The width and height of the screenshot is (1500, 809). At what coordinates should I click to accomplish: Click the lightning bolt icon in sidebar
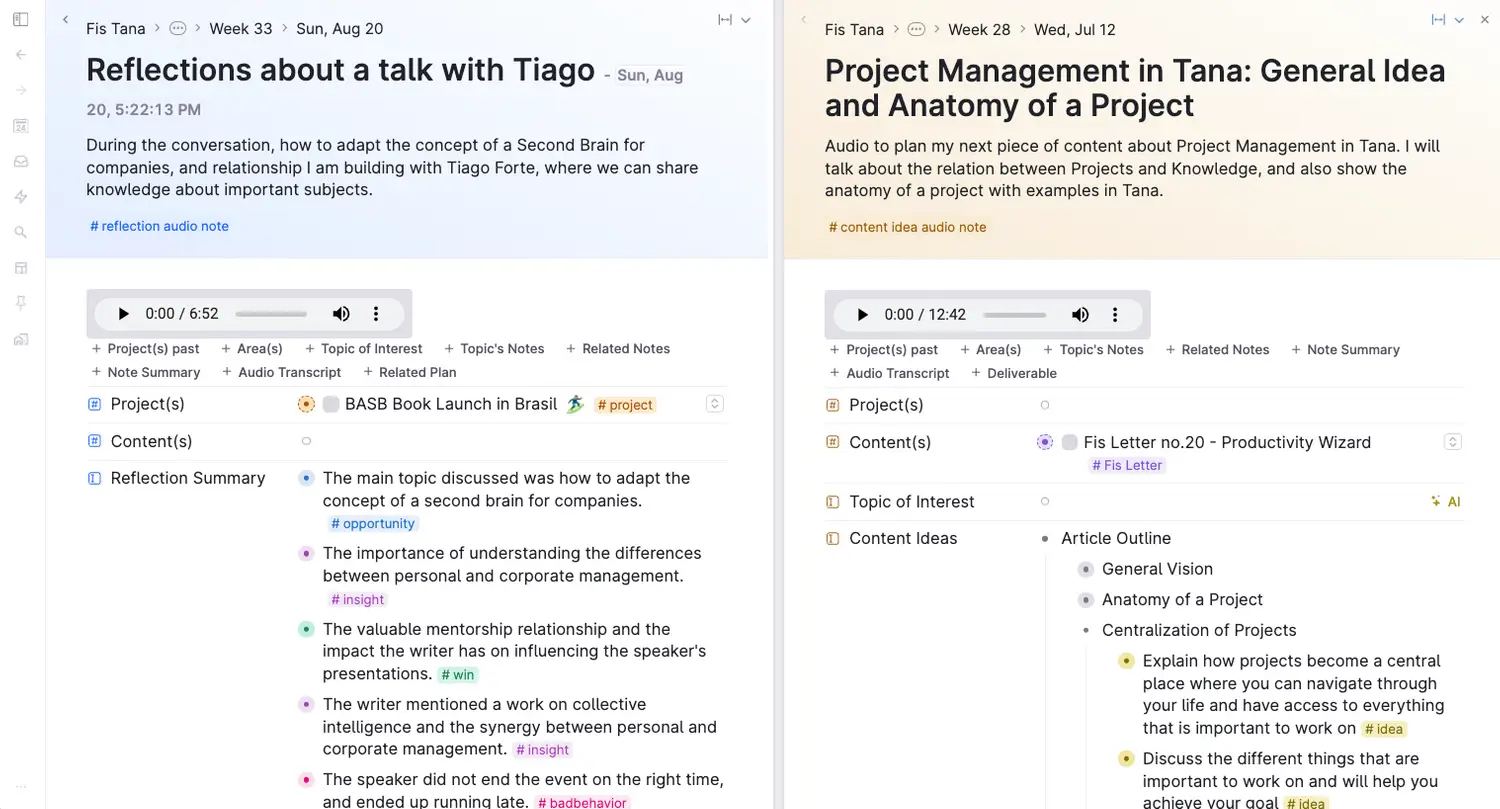click(x=21, y=197)
